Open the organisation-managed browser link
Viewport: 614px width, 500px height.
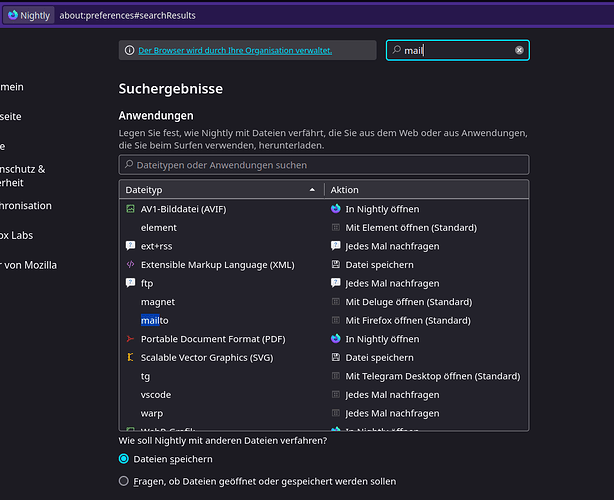point(235,51)
